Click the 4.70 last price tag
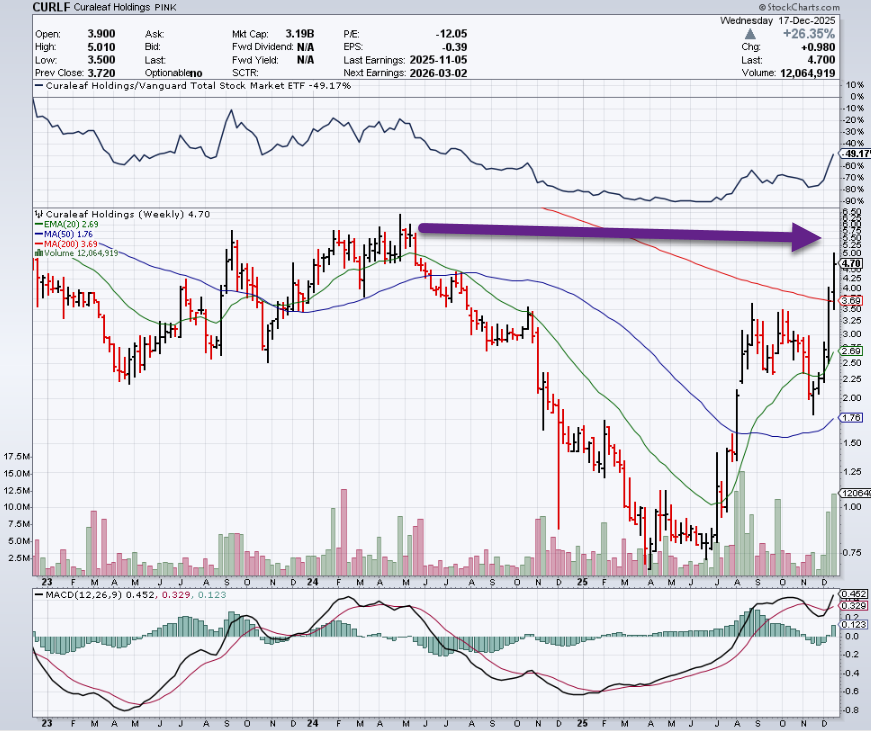The height and width of the screenshot is (731, 871). 852,263
